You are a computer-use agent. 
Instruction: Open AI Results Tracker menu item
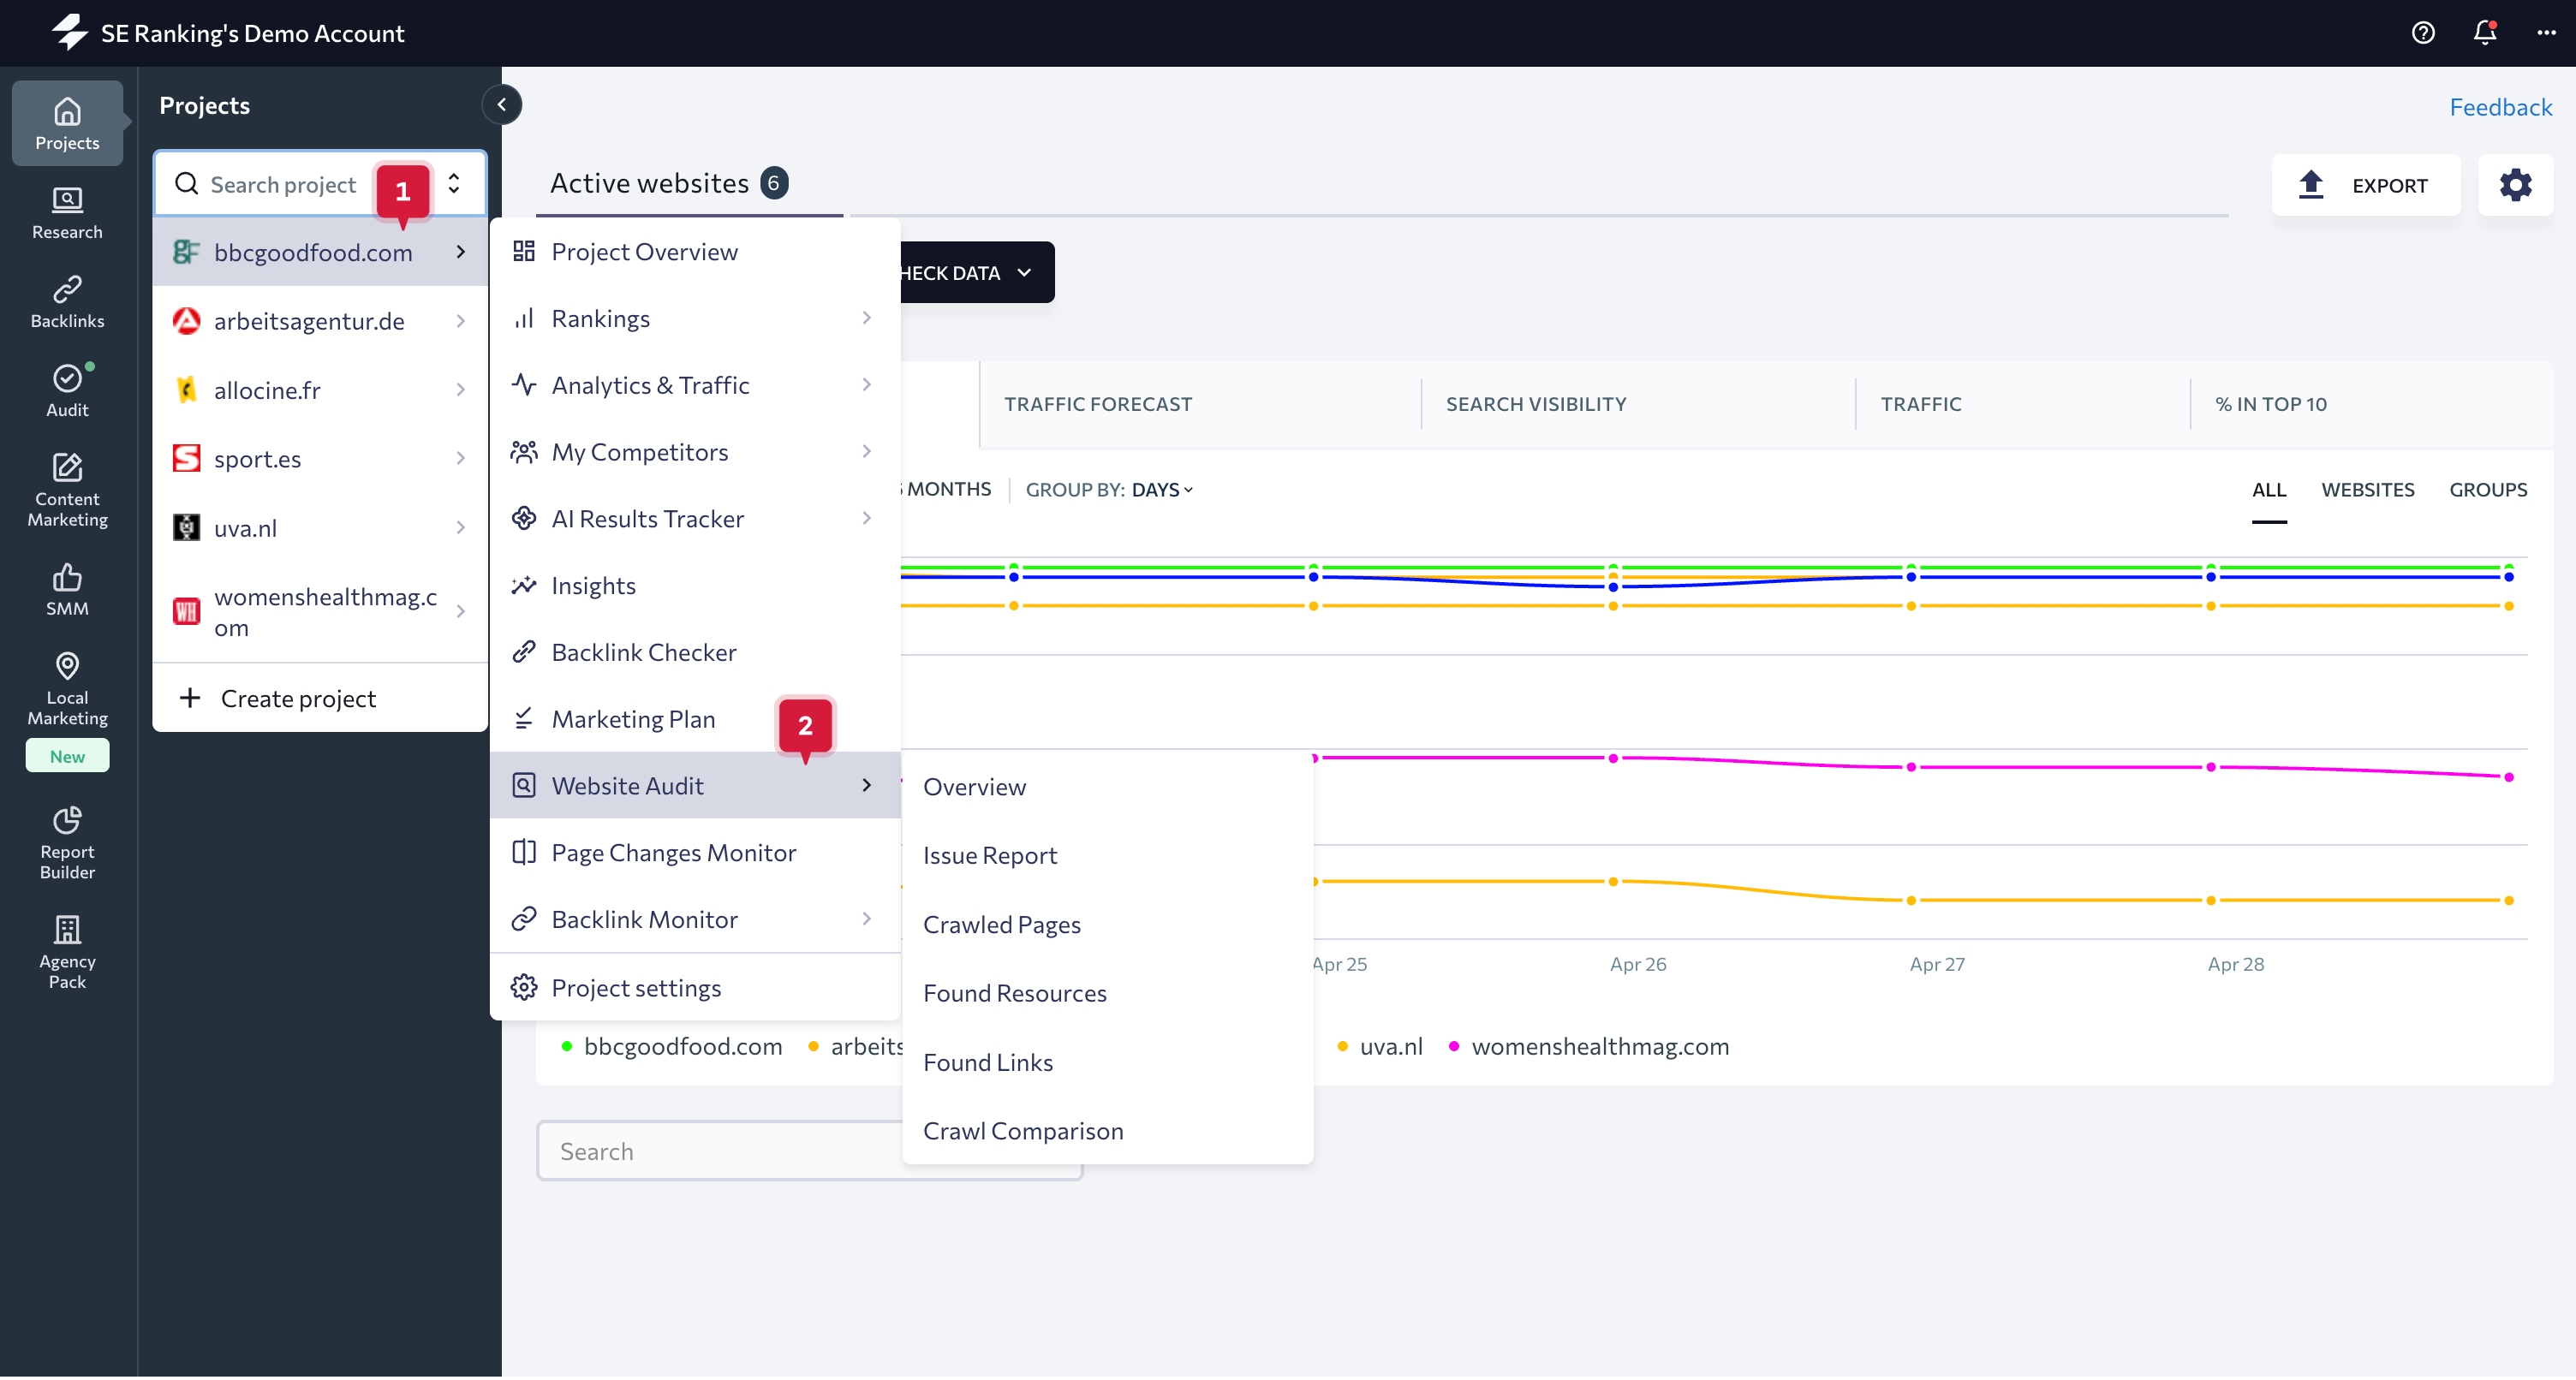click(x=695, y=519)
